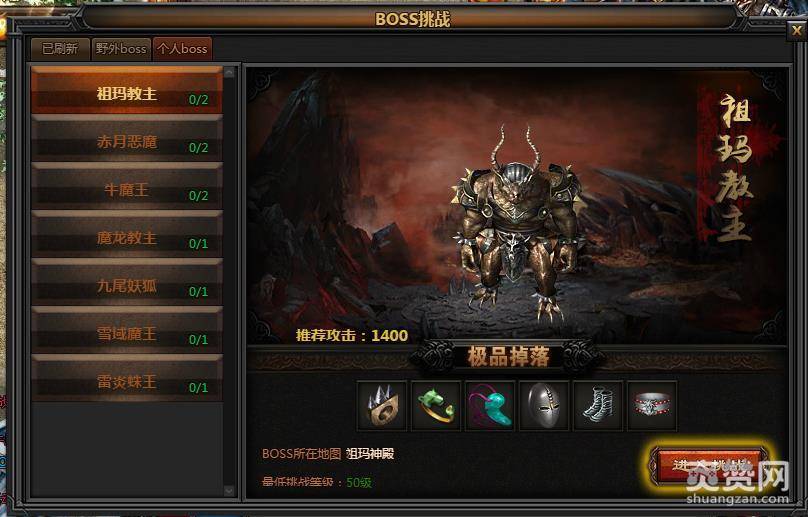
Task: Click the spiked ring drop item icon
Action: [x=382, y=406]
